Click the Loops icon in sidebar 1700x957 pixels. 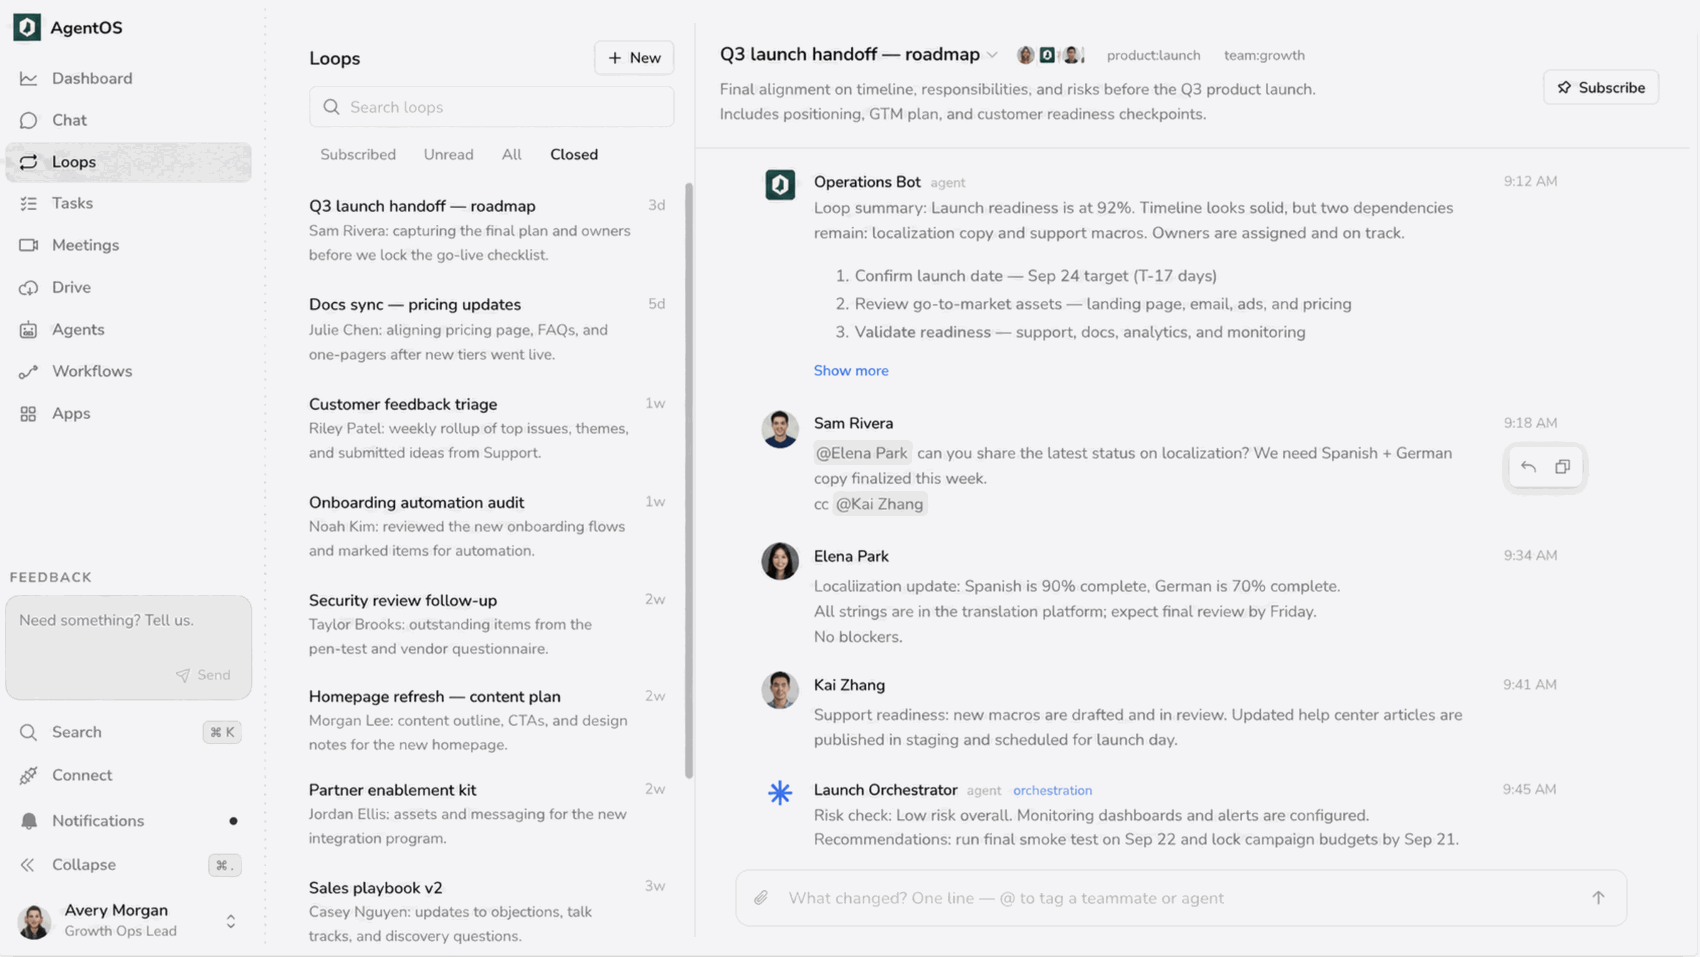pos(28,162)
